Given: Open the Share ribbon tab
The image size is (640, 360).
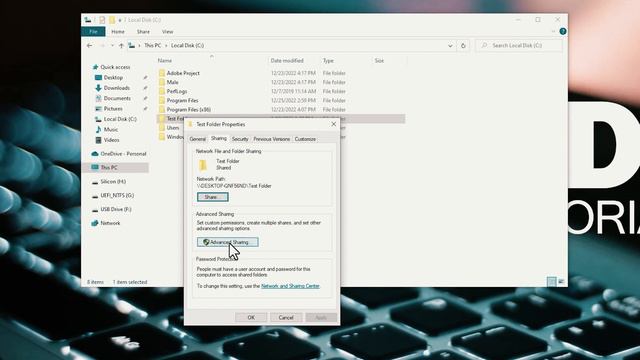Looking at the screenshot, I should pos(143,31).
